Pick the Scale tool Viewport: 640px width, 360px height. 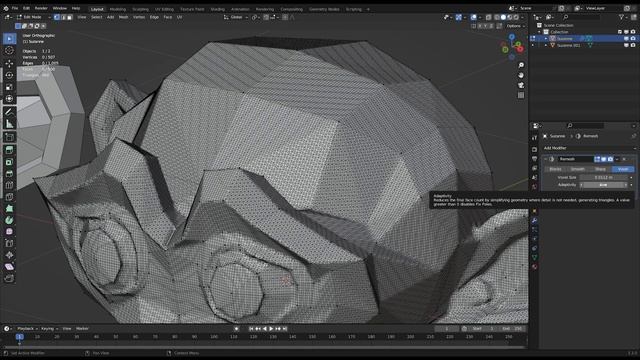[9, 87]
